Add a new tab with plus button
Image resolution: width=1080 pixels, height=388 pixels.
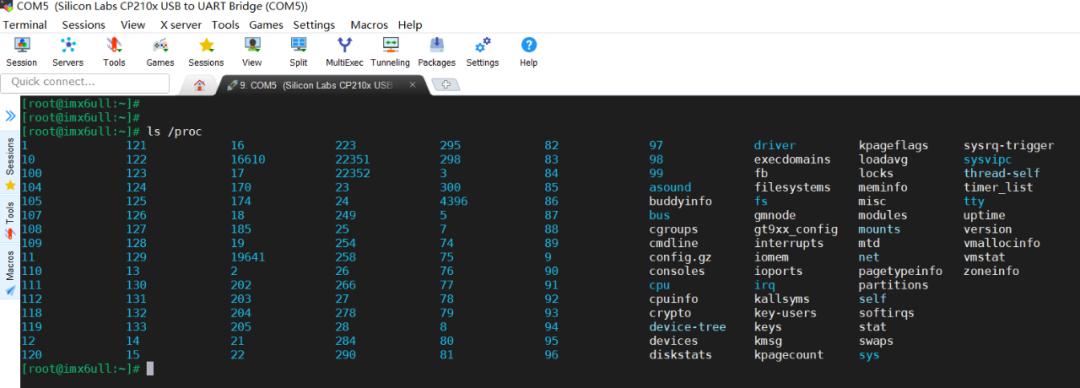click(446, 85)
